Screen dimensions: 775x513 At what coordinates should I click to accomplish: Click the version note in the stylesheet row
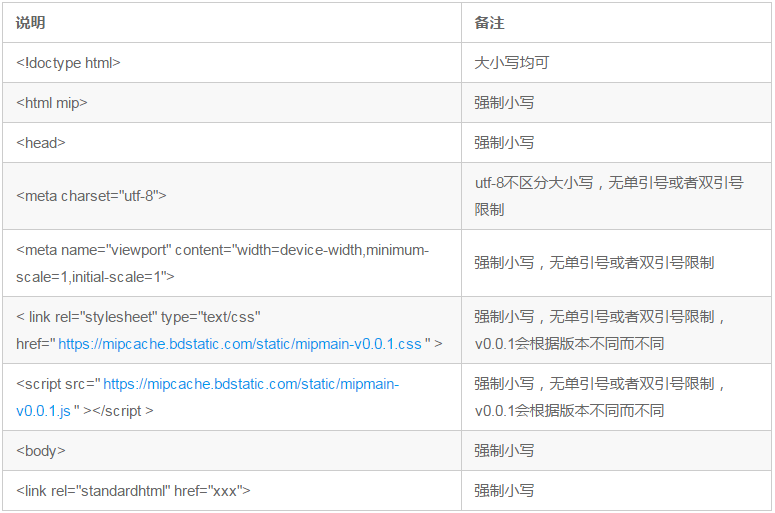click(569, 344)
